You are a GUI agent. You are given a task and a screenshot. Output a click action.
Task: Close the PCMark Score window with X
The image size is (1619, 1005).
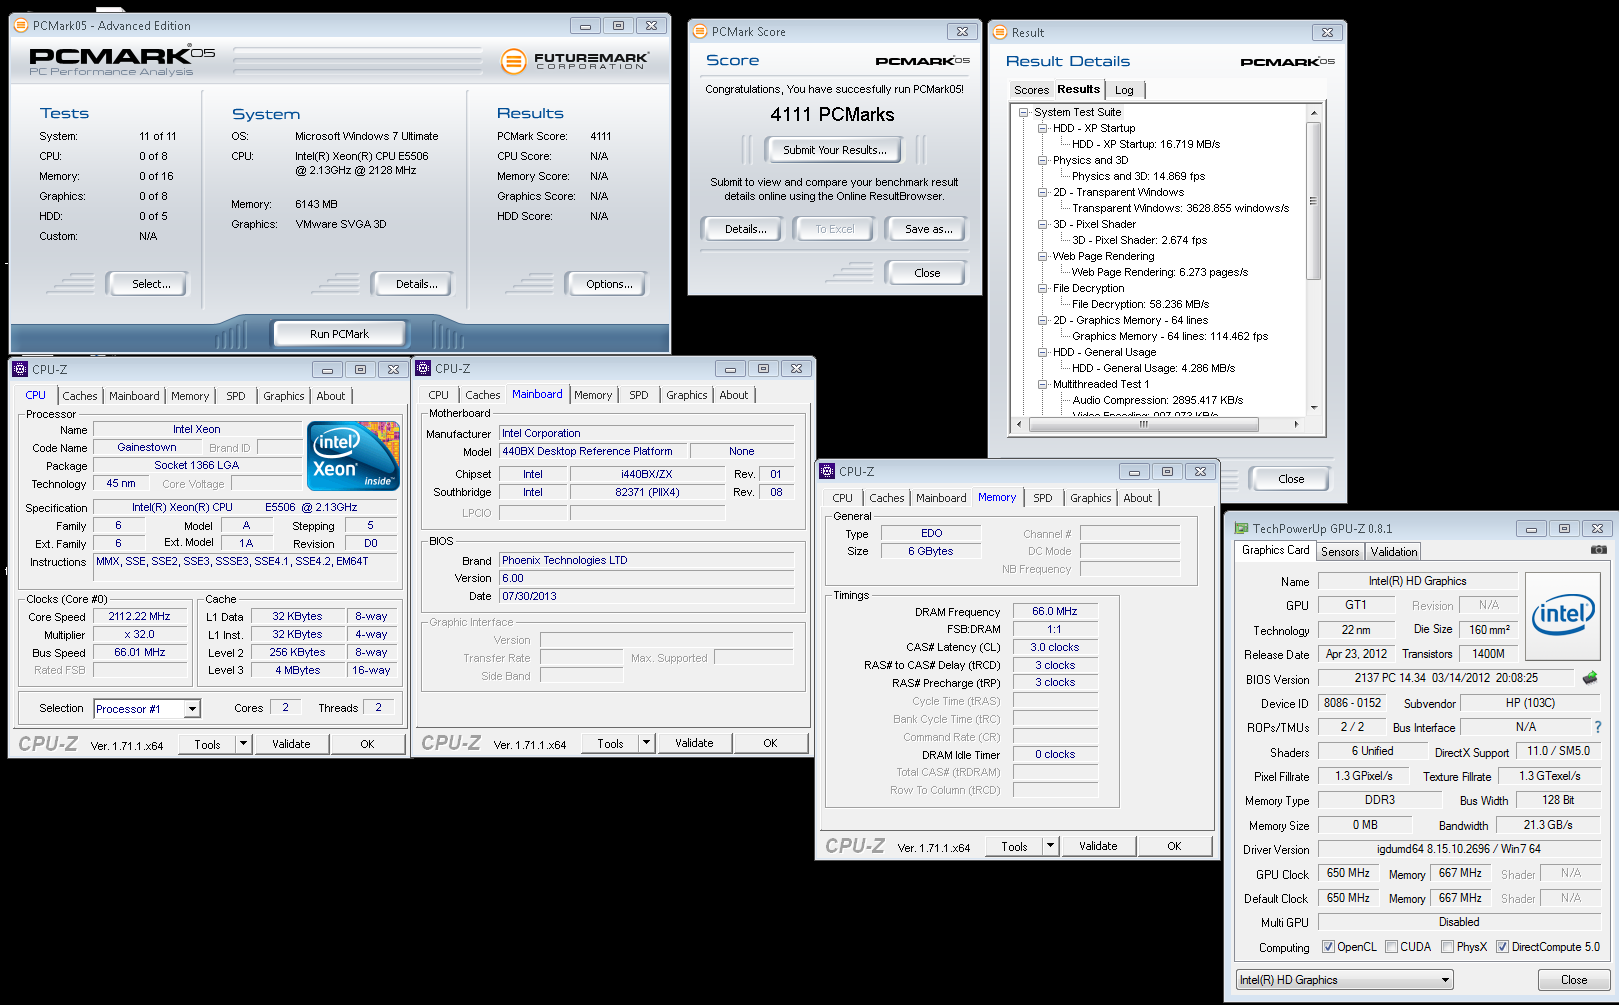point(962,31)
